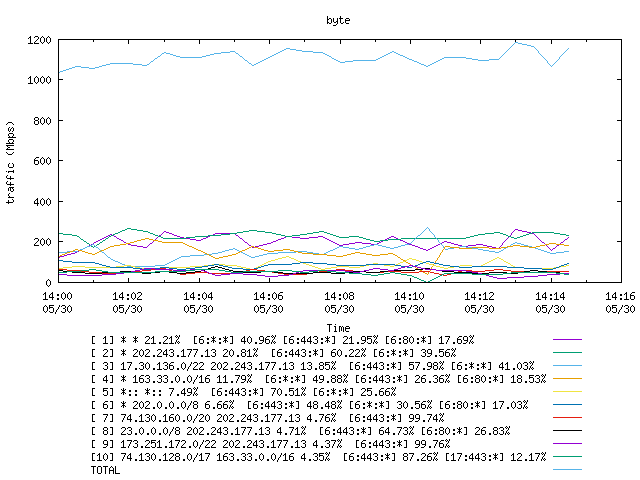Viewport: 640px width, 480px height.
Task: Click the y-axis tick value 400
Action: click(42, 202)
